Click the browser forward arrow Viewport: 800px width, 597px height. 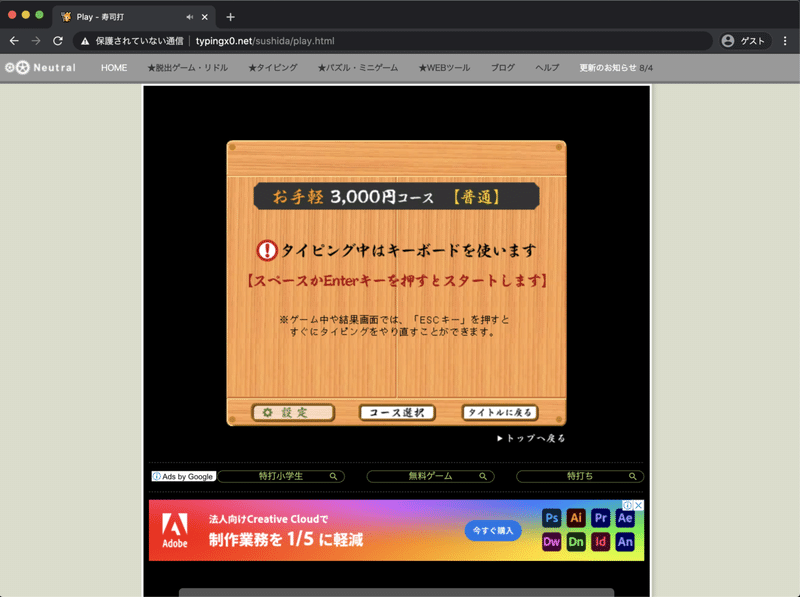pyautogui.click(x=36, y=41)
